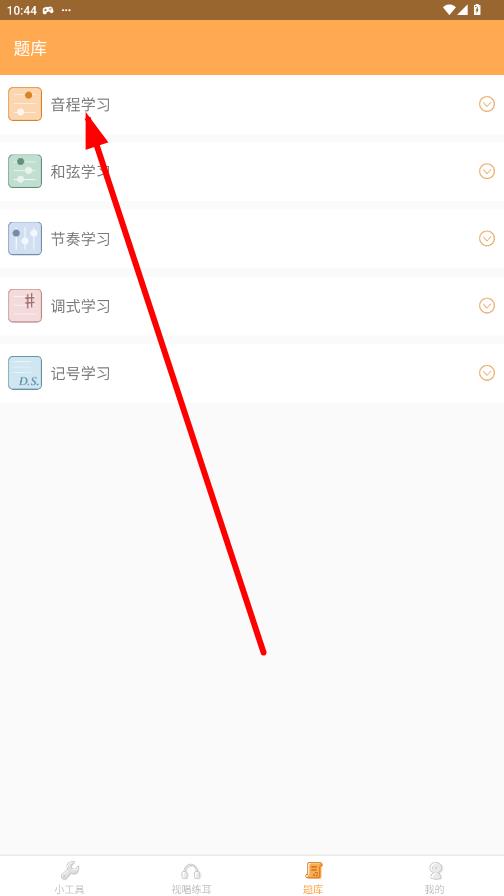Tap the green 和弦学习 chord icon
The width and height of the screenshot is (504, 896).
point(25,171)
